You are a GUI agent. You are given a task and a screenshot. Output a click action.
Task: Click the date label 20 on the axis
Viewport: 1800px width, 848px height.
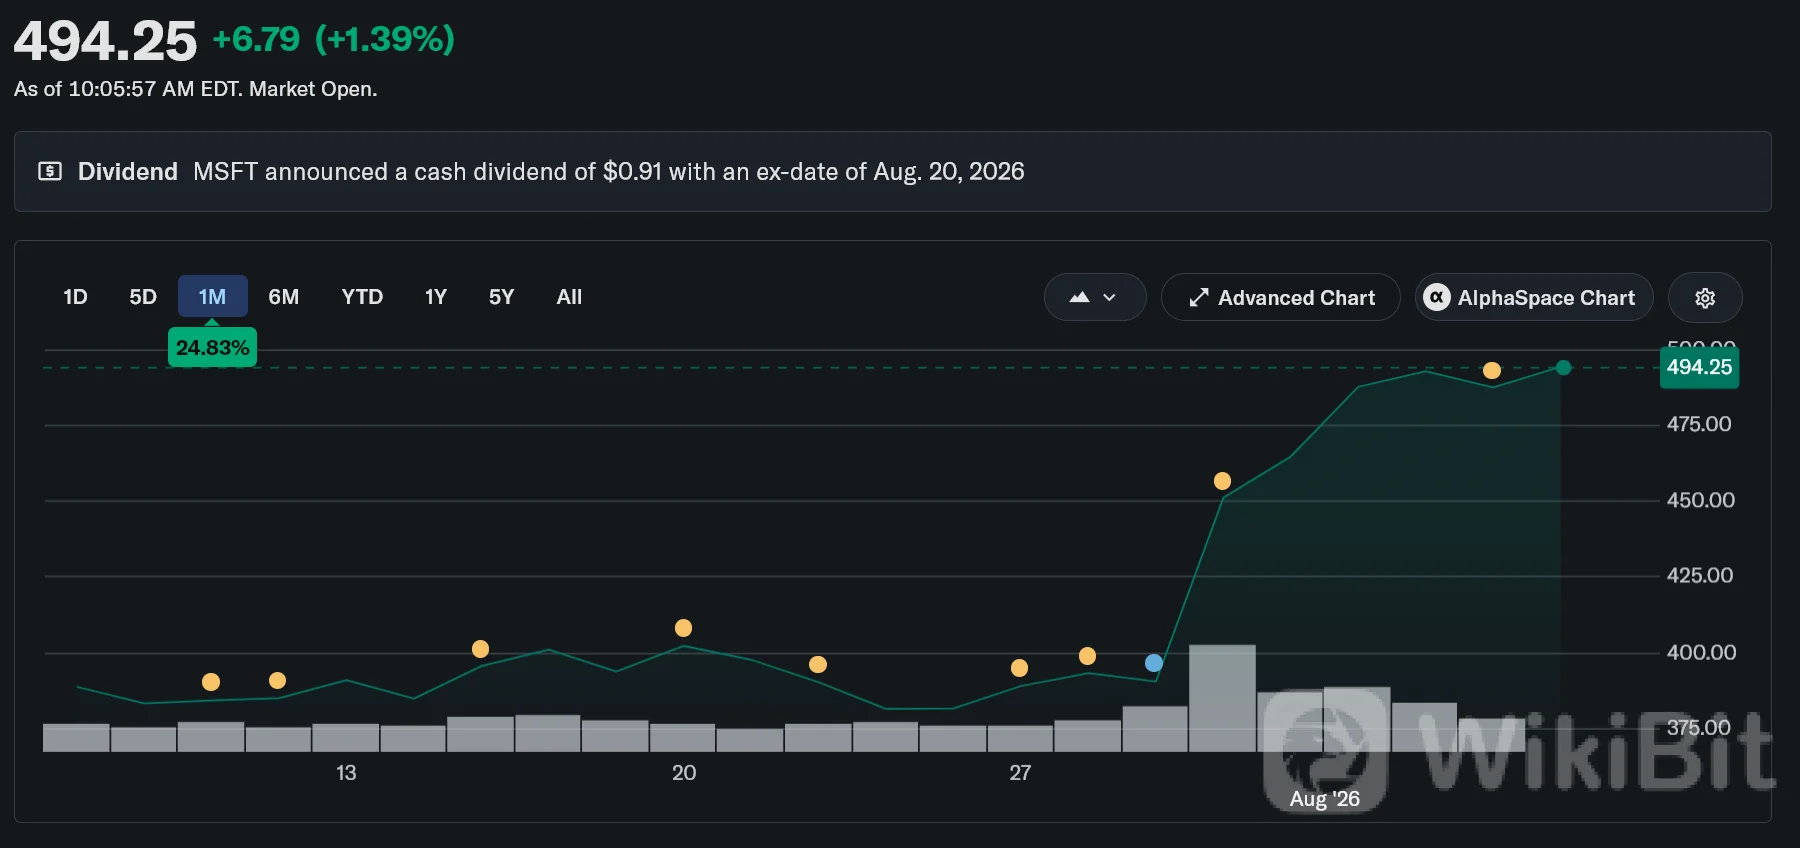684,772
